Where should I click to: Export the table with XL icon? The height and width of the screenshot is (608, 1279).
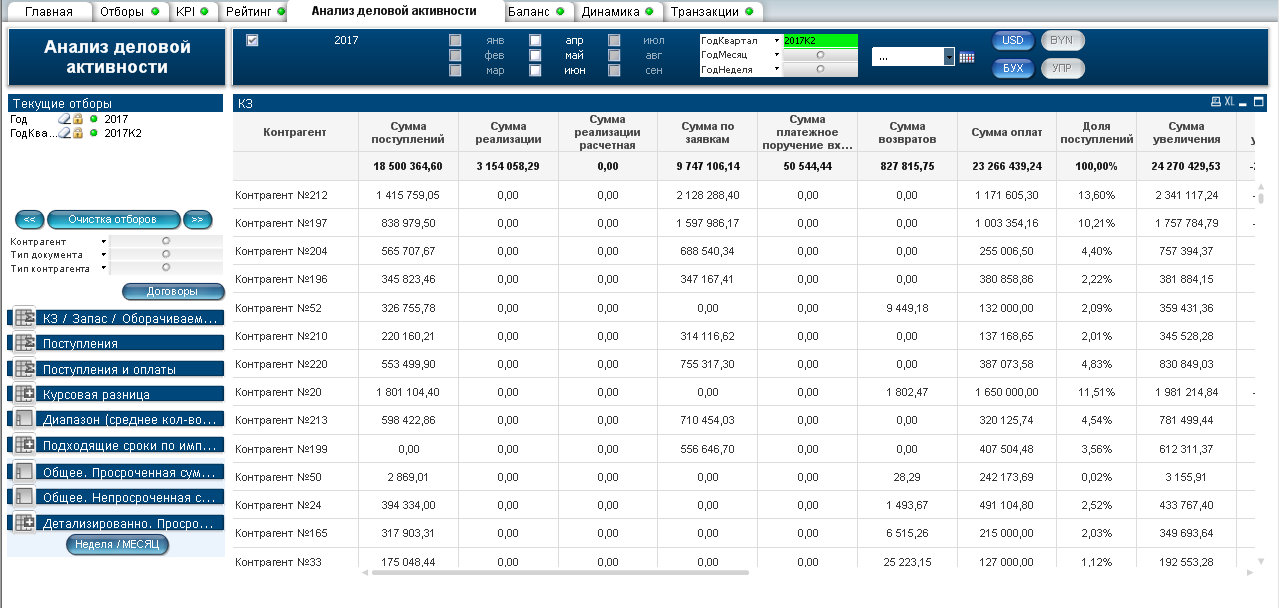[x=1229, y=102]
